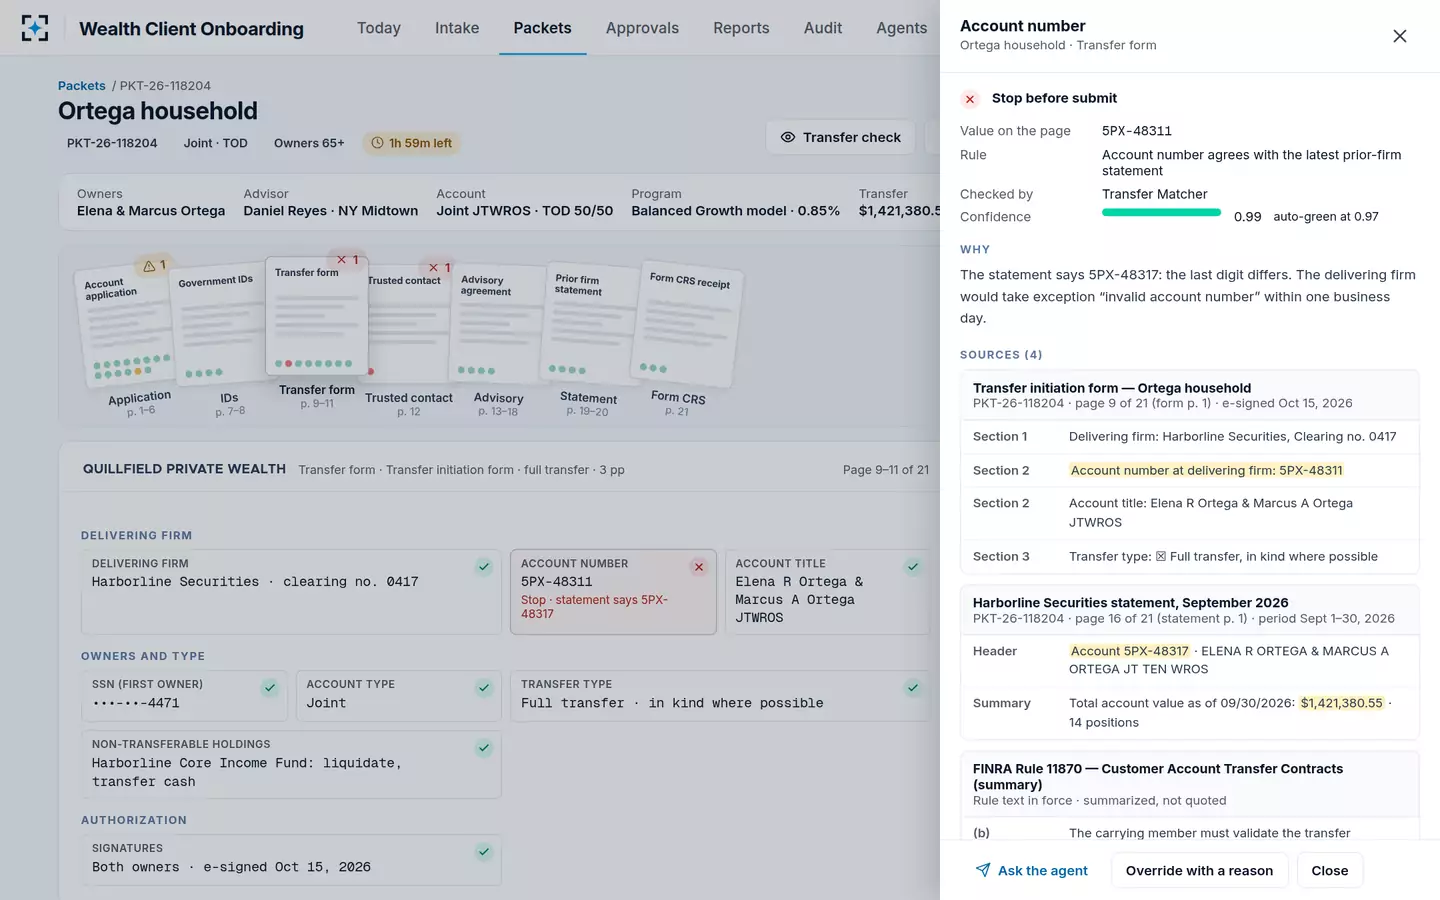1440x900 pixels.
Task: Click the green check on Delivering Firm field
Action: click(484, 567)
